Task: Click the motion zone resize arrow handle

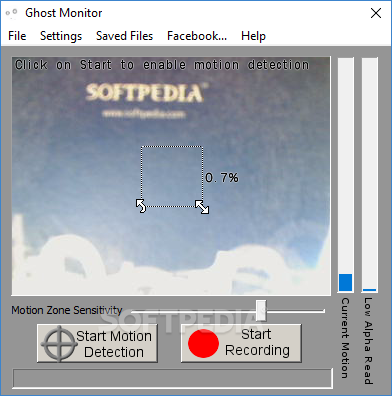Action: coord(202,207)
